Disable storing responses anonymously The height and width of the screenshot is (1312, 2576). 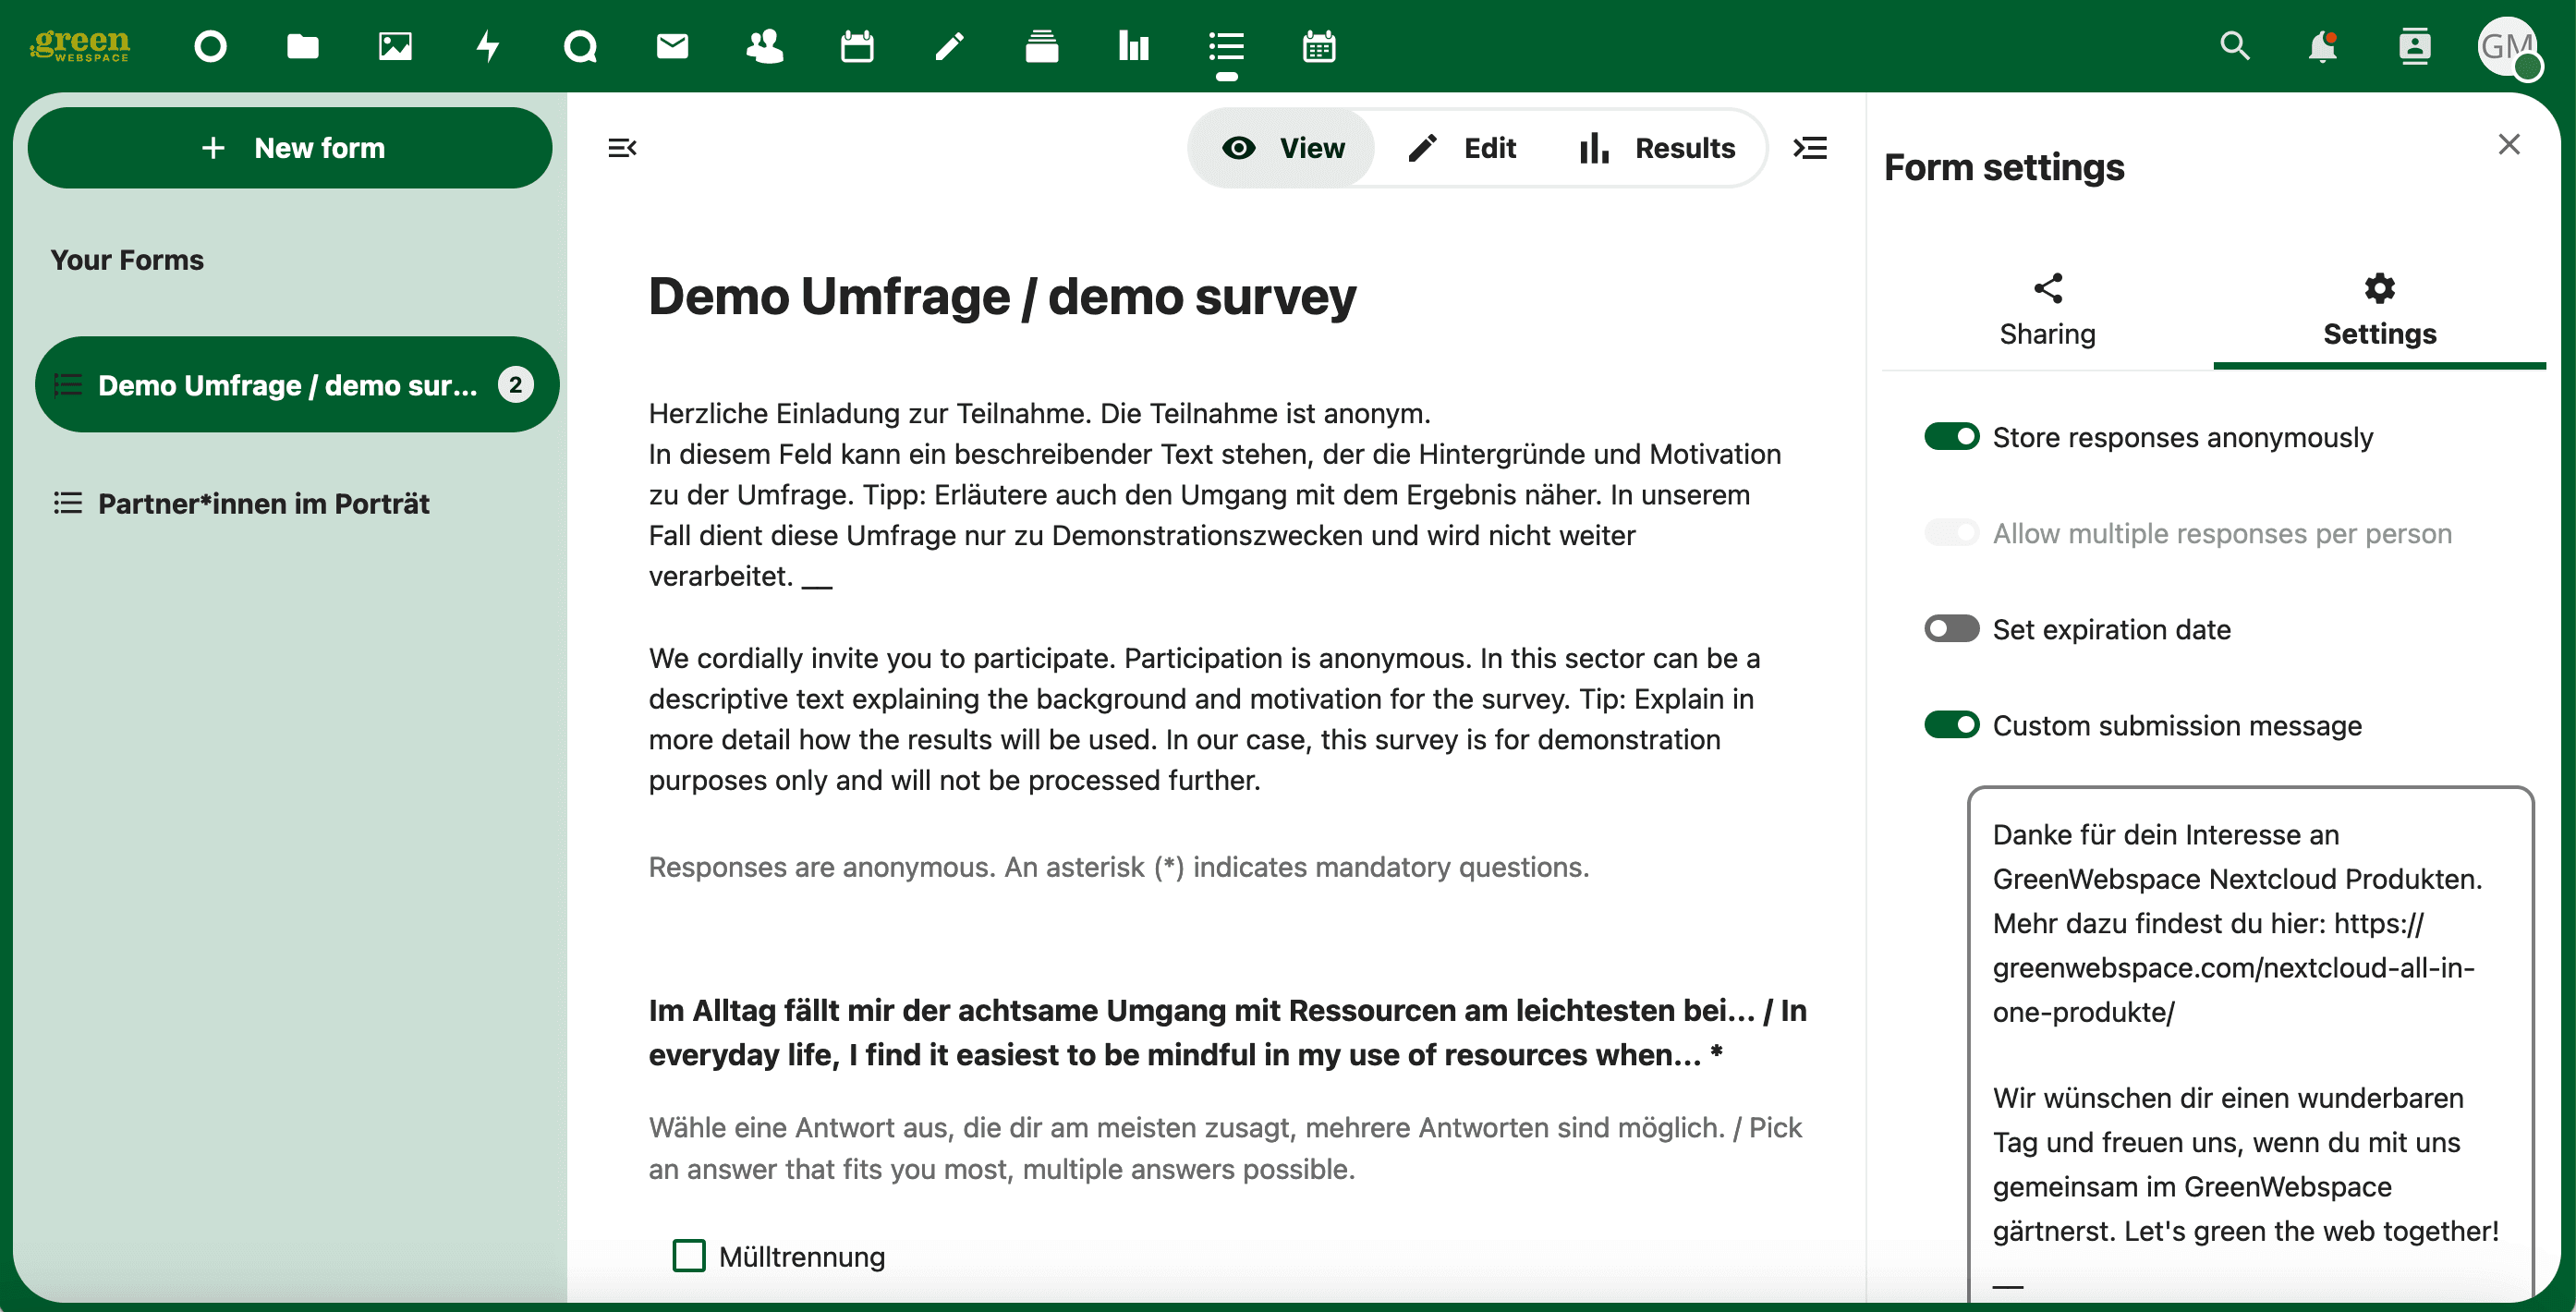pyautogui.click(x=1951, y=436)
